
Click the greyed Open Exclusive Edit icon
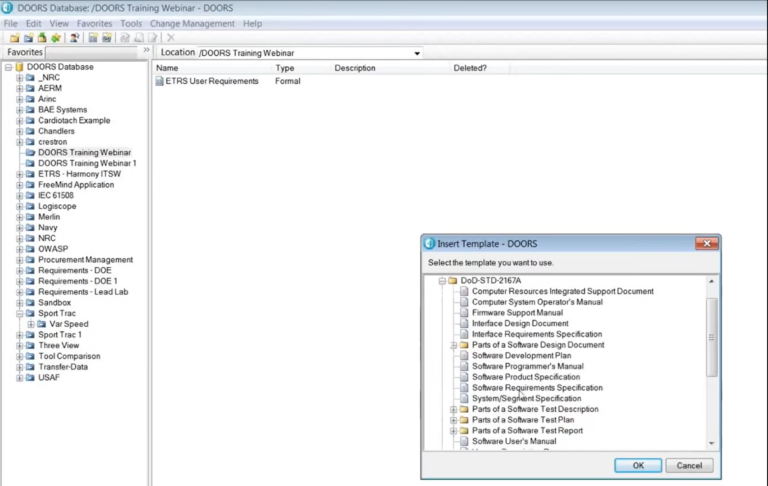[x=125, y=38]
